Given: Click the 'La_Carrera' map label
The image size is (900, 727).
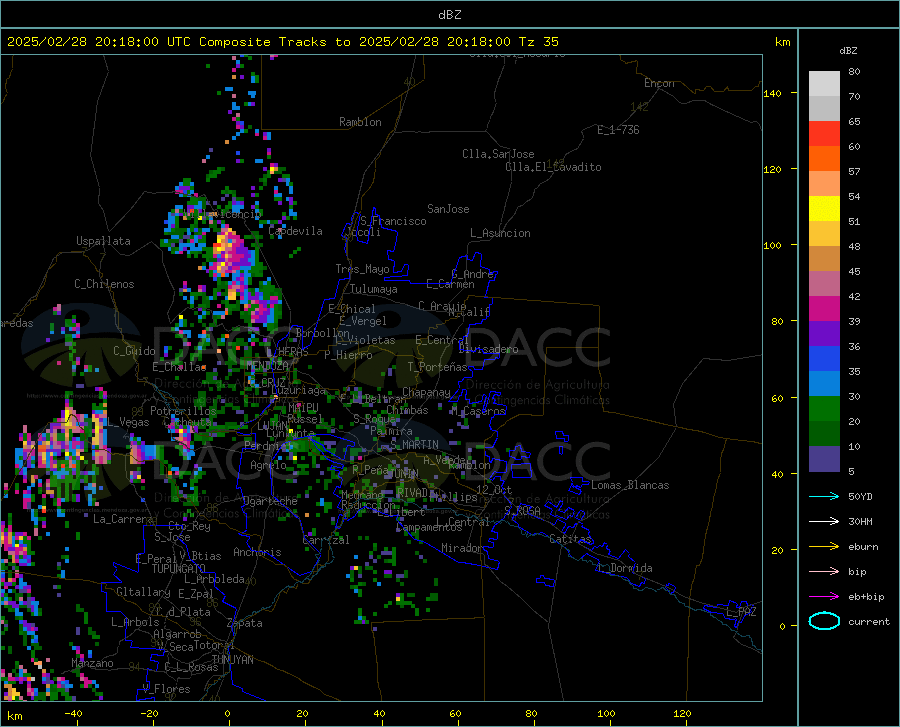Looking at the screenshot, I should click(123, 519).
